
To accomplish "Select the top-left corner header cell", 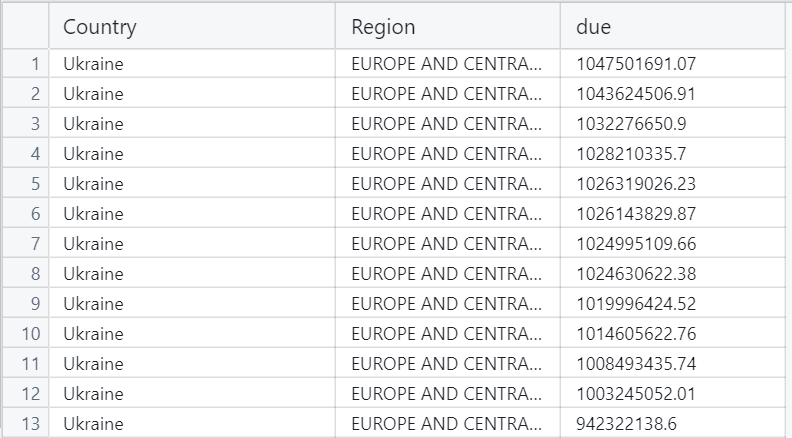I will coord(26,26).
